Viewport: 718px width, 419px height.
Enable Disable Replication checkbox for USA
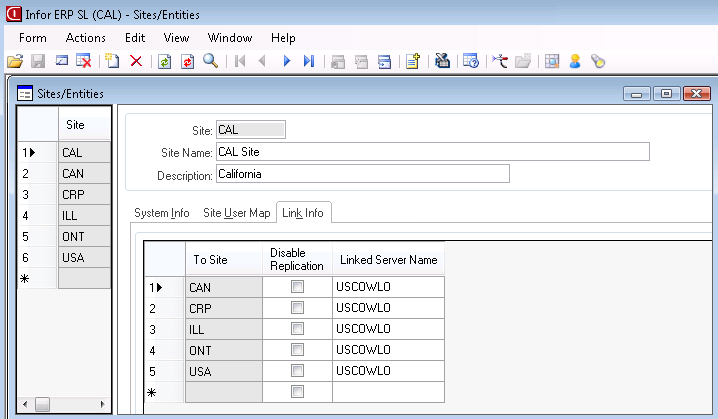[x=297, y=371]
